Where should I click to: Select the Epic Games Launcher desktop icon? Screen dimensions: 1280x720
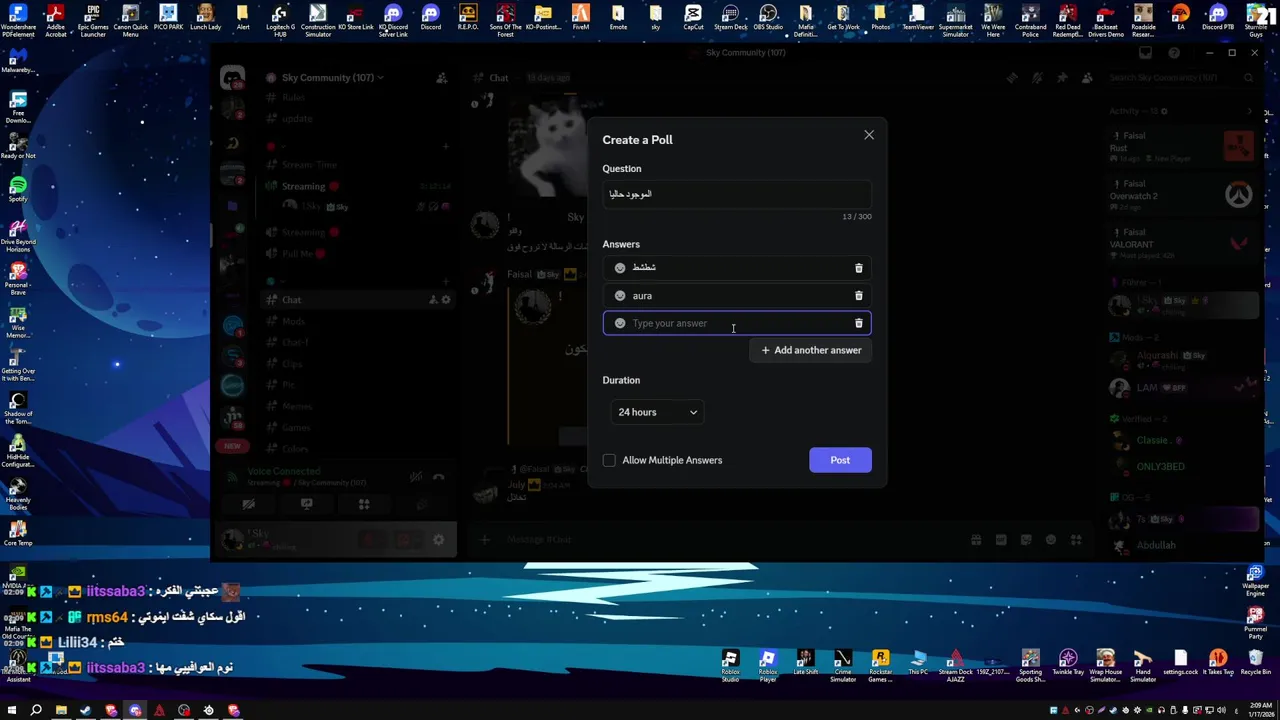tap(93, 20)
